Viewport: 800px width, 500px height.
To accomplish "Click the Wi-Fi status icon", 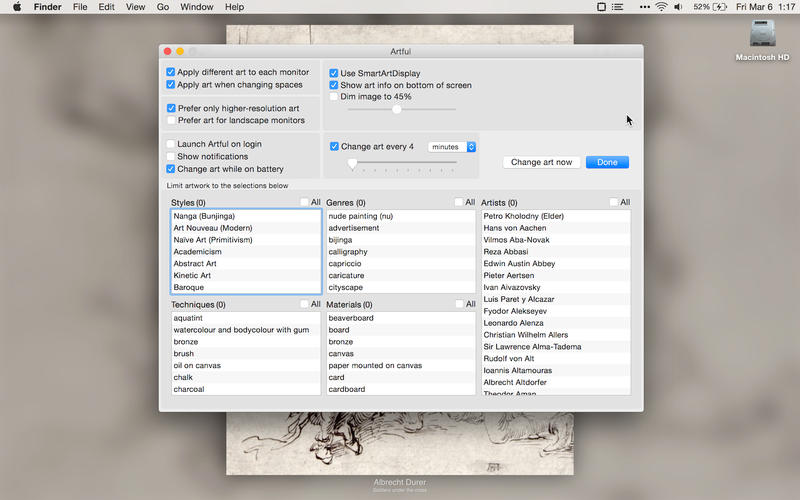I will pos(661,7).
